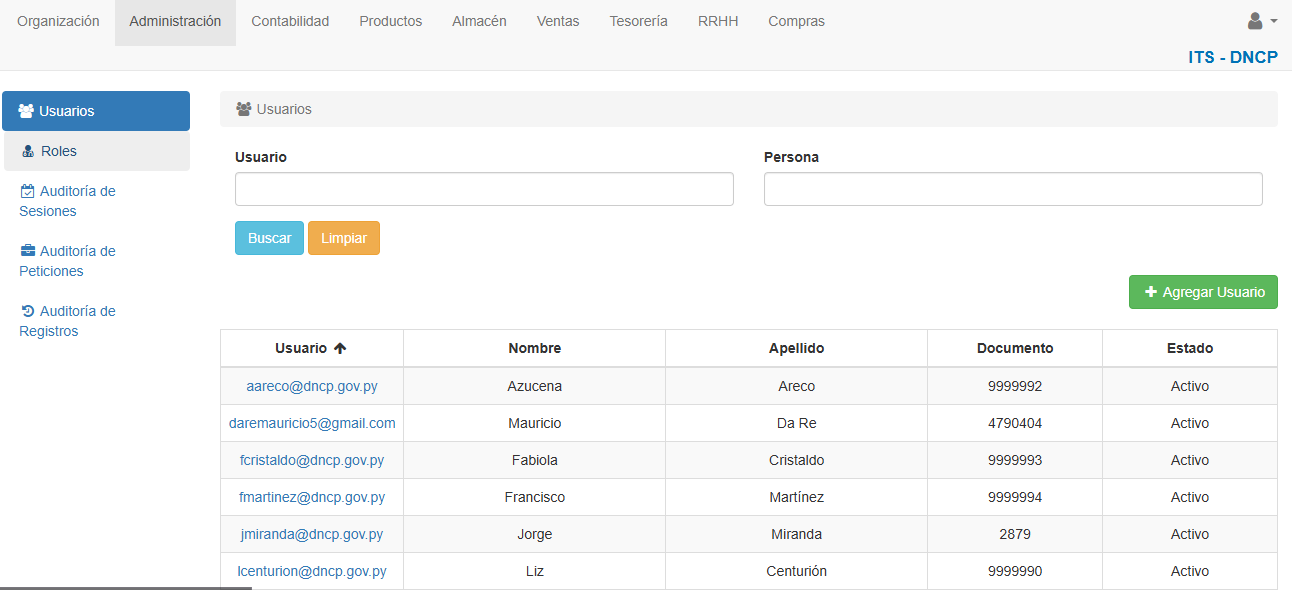Click the user account icon at top right
The image size is (1292, 590).
click(x=1254, y=21)
